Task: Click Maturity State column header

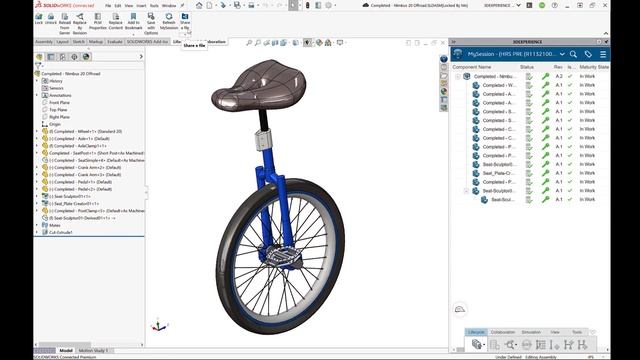Action: pos(594,67)
